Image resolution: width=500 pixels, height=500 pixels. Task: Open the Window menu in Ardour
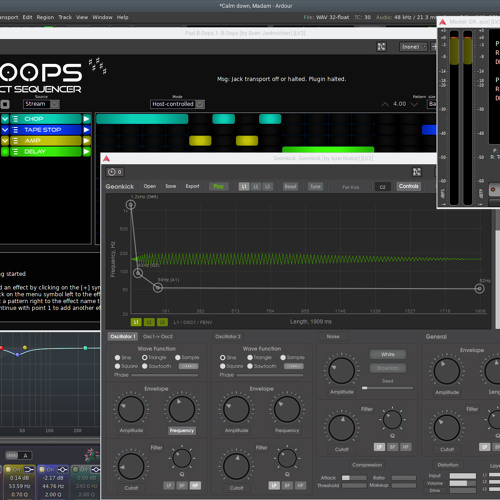click(102, 17)
